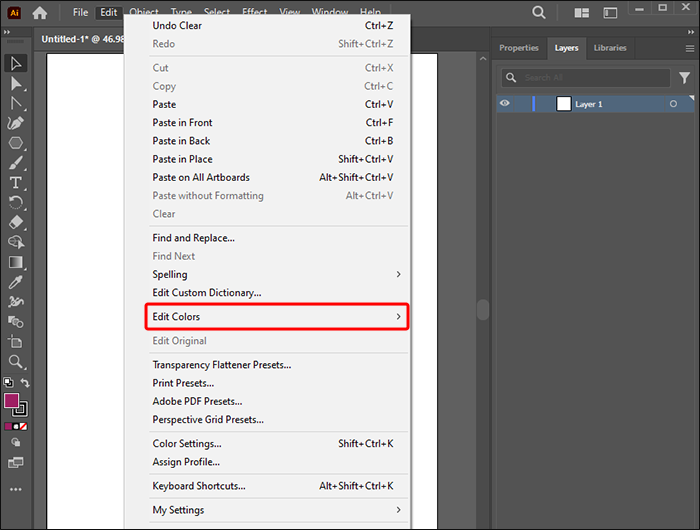
Task: Select the Selection tool arrow
Action: pos(16,63)
